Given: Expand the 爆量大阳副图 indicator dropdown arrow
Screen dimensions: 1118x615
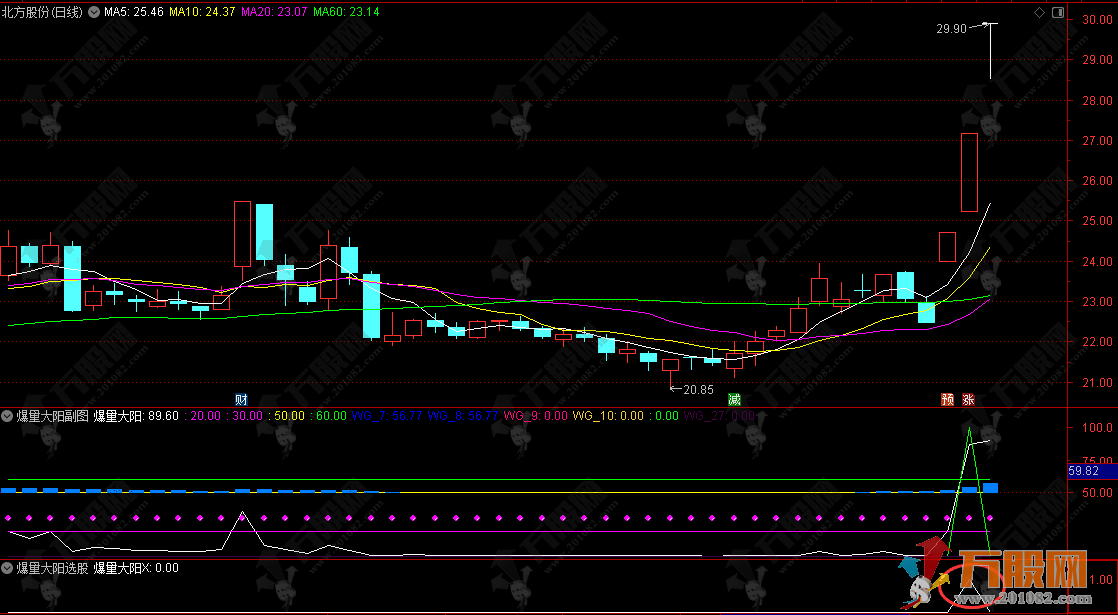Looking at the screenshot, I should point(8,415).
